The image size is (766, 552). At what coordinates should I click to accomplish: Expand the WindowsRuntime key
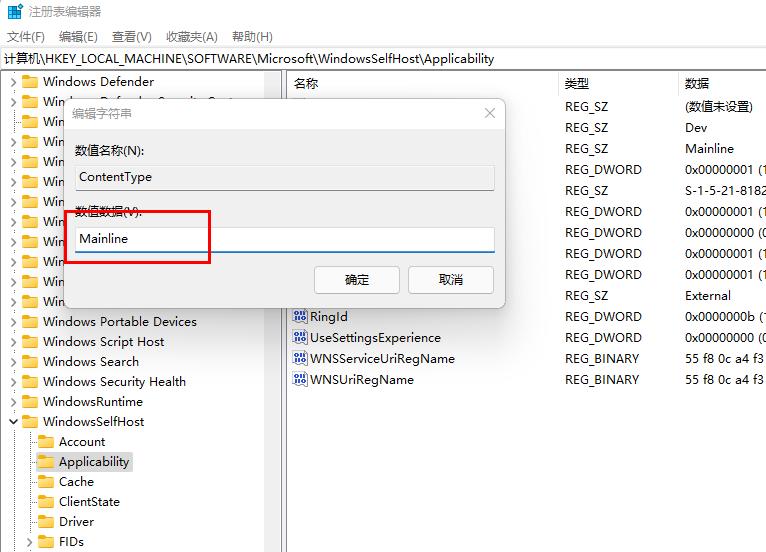(13, 402)
